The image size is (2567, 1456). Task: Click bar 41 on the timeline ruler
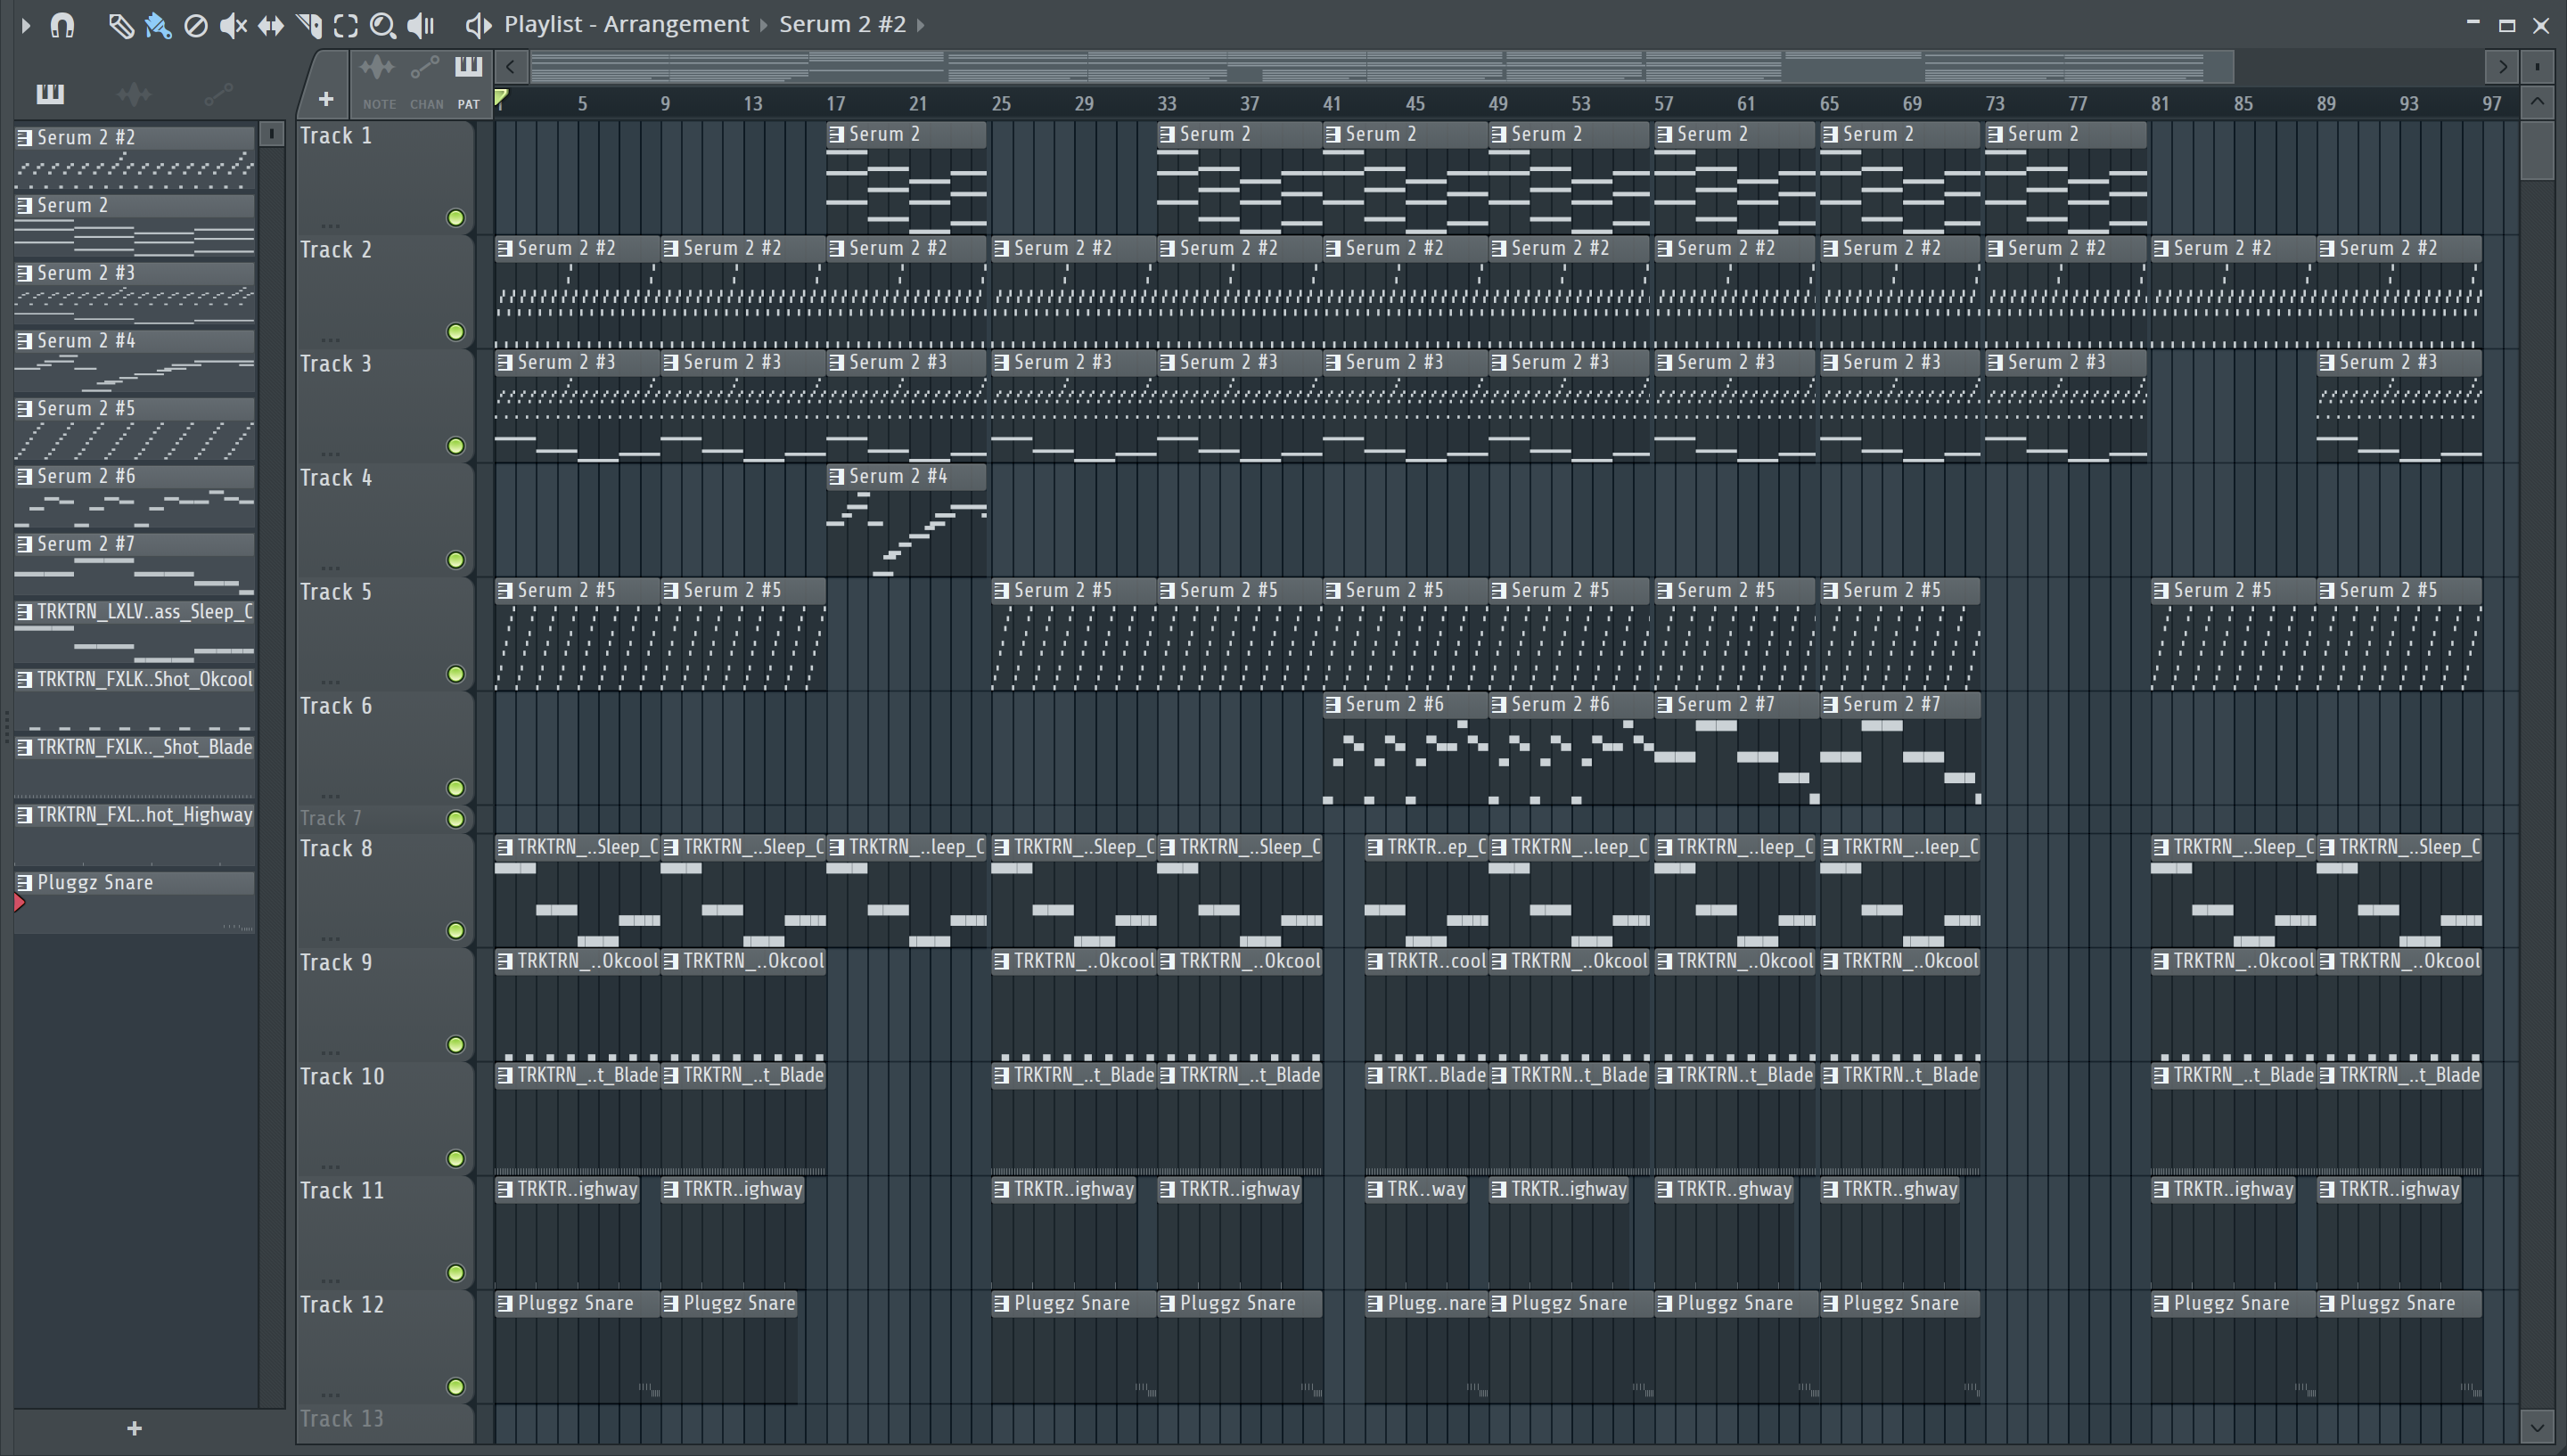click(x=1332, y=103)
